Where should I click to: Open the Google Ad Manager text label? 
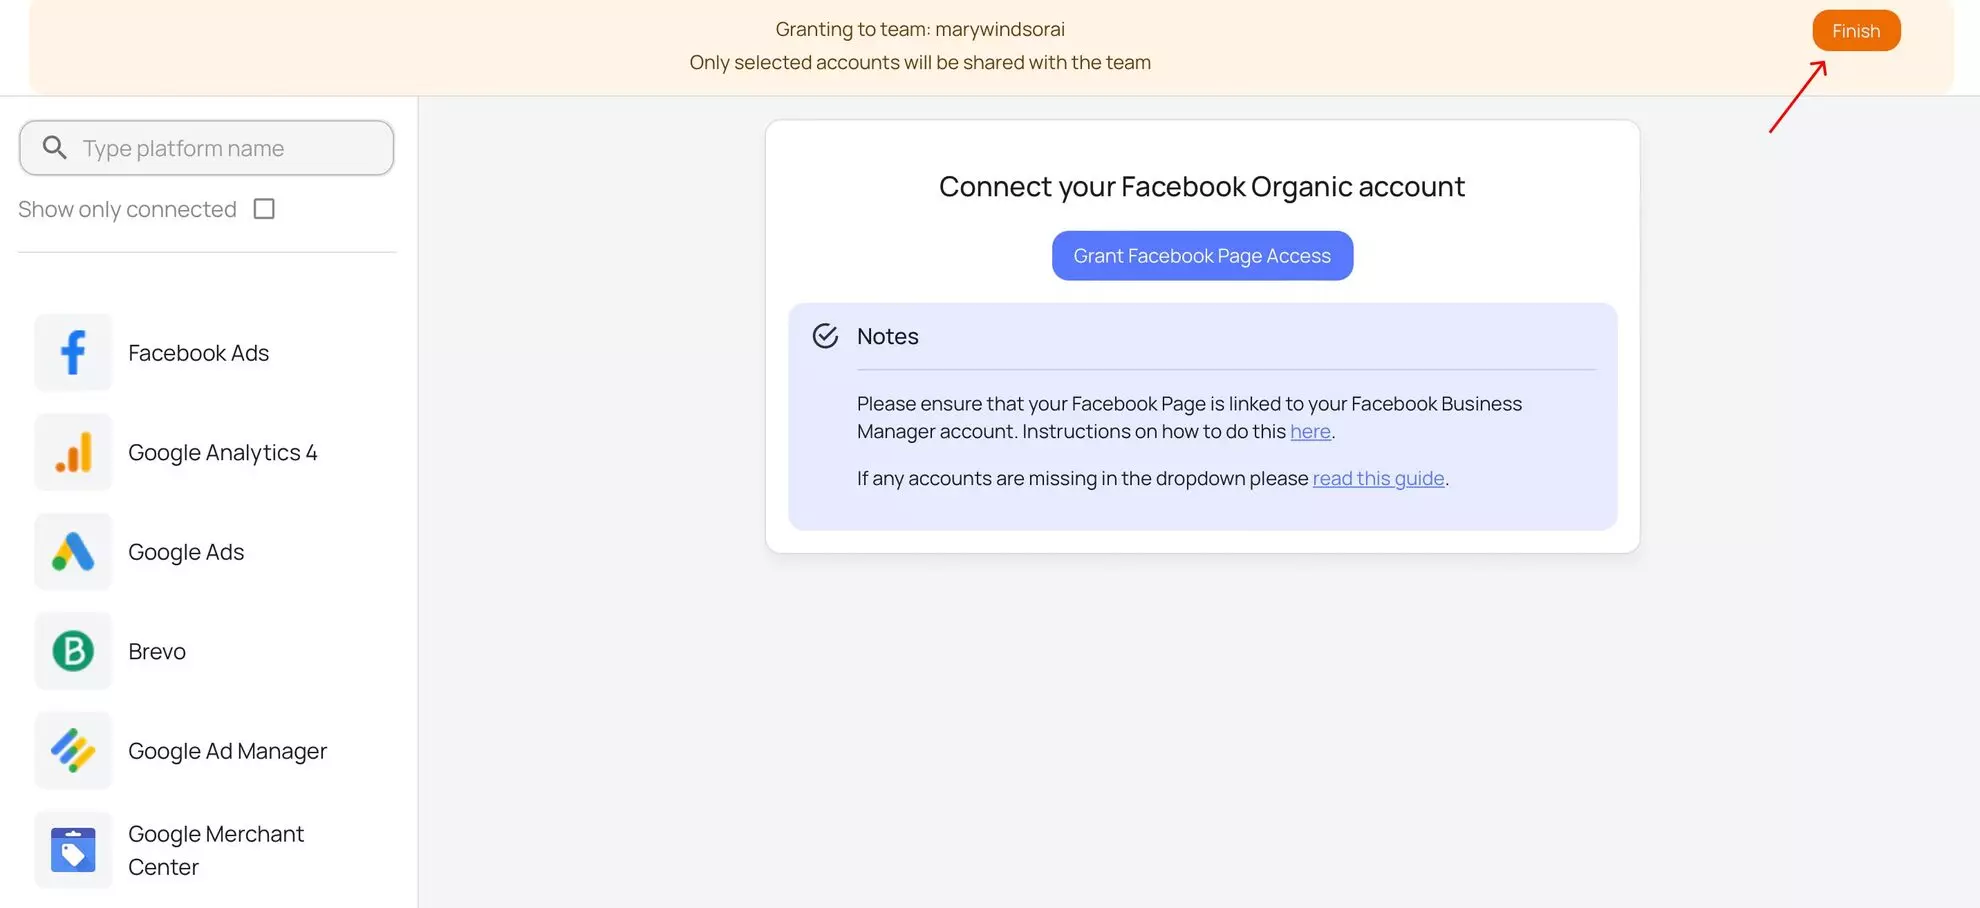pyautogui.click(x=227, y=751)
